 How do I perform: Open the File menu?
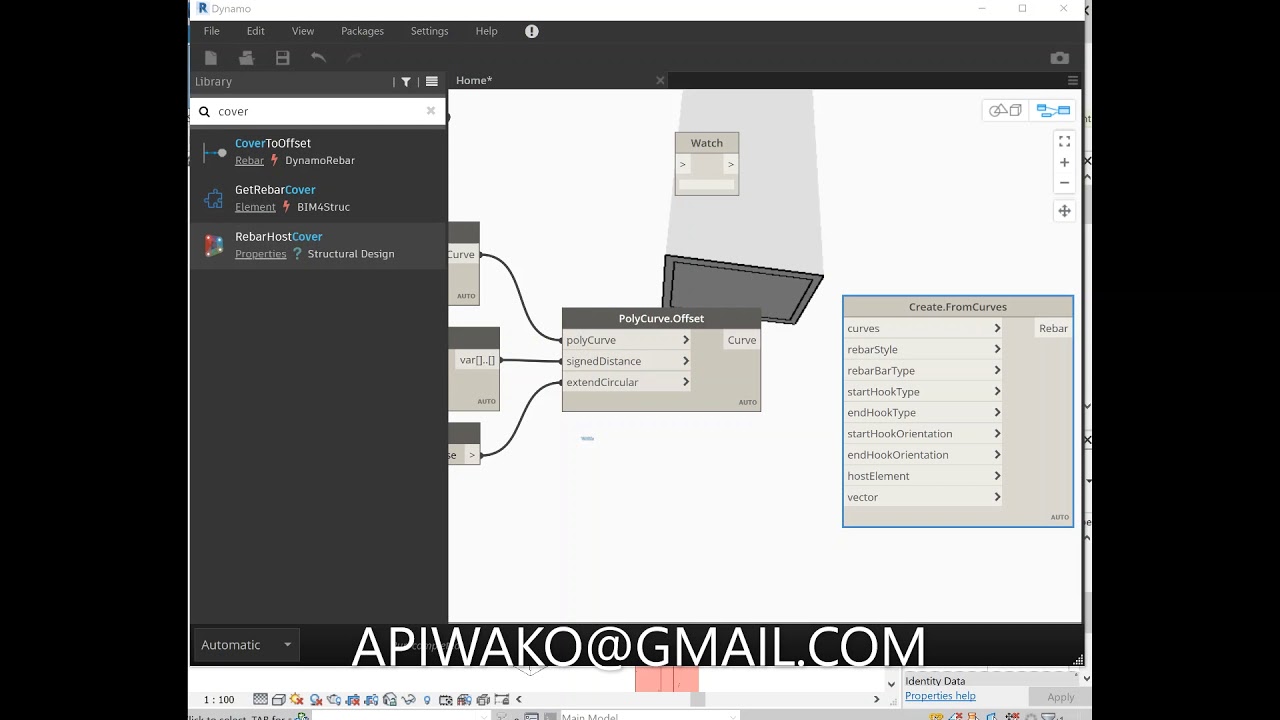point(212,31)
